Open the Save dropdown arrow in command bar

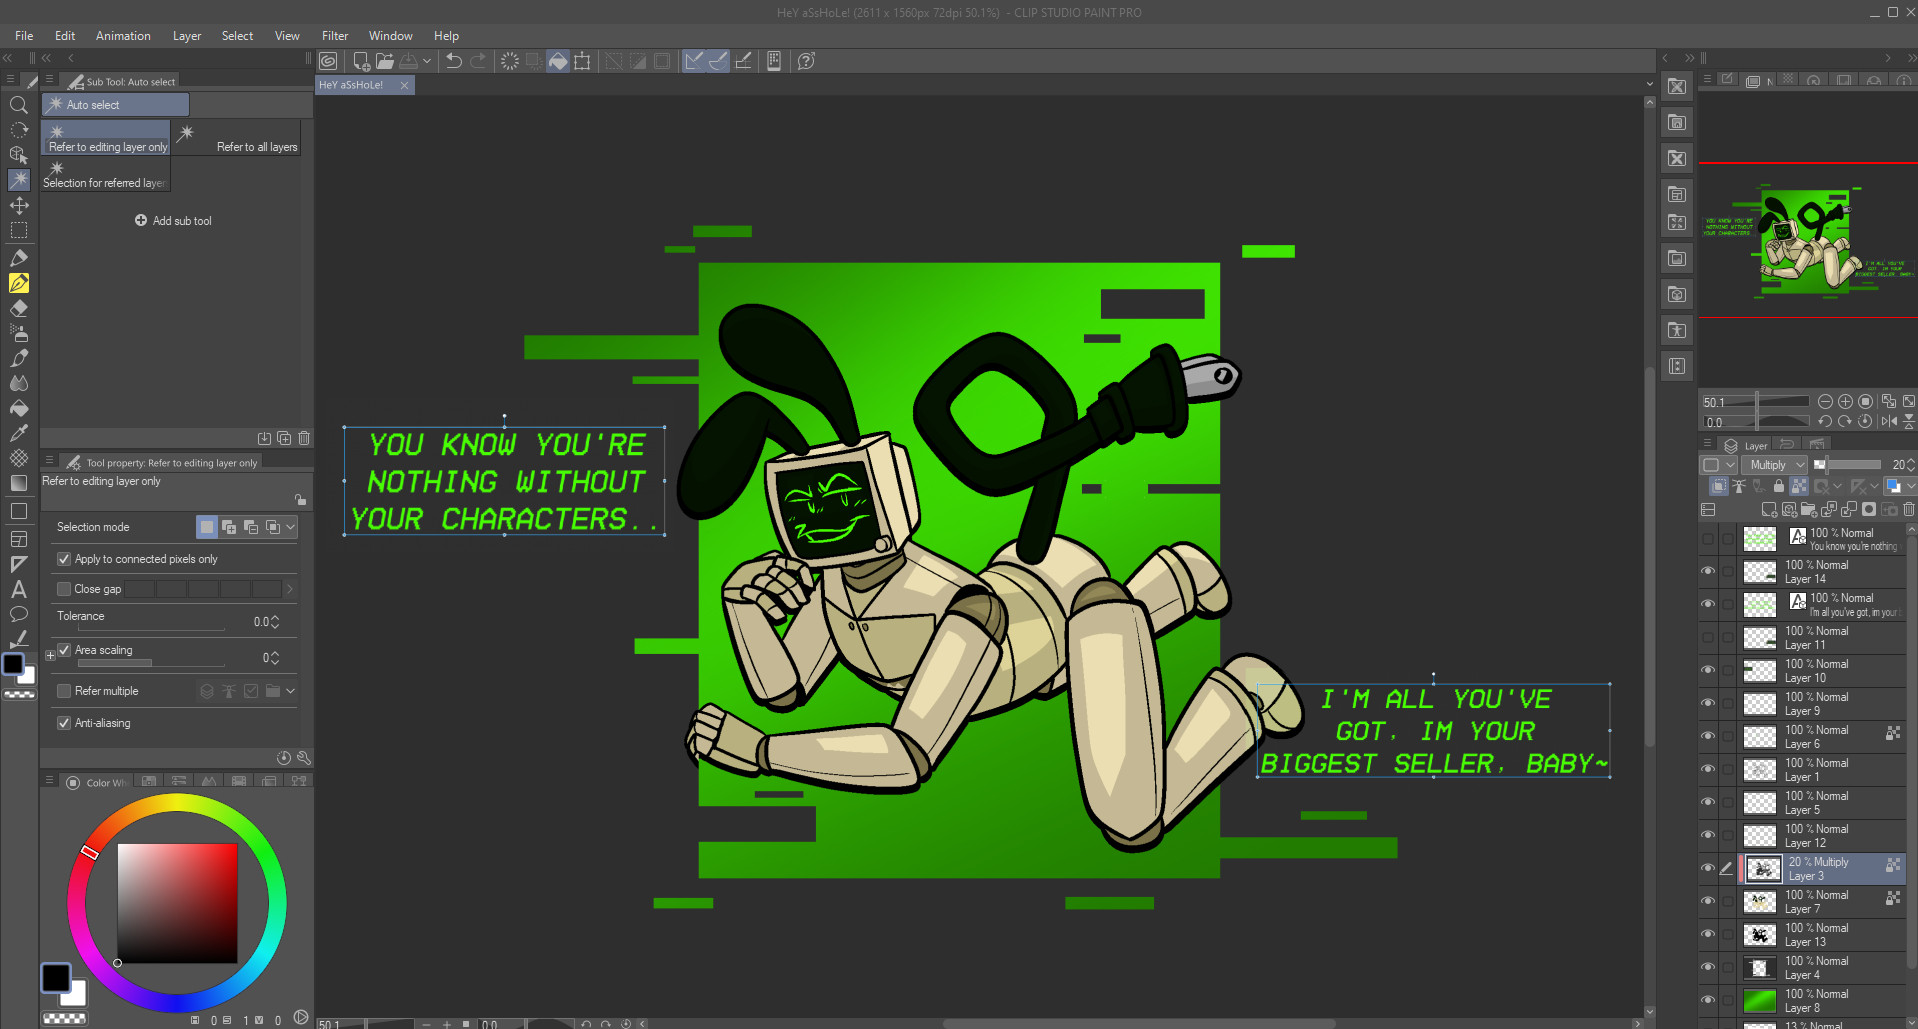click(x=427, y=61)
